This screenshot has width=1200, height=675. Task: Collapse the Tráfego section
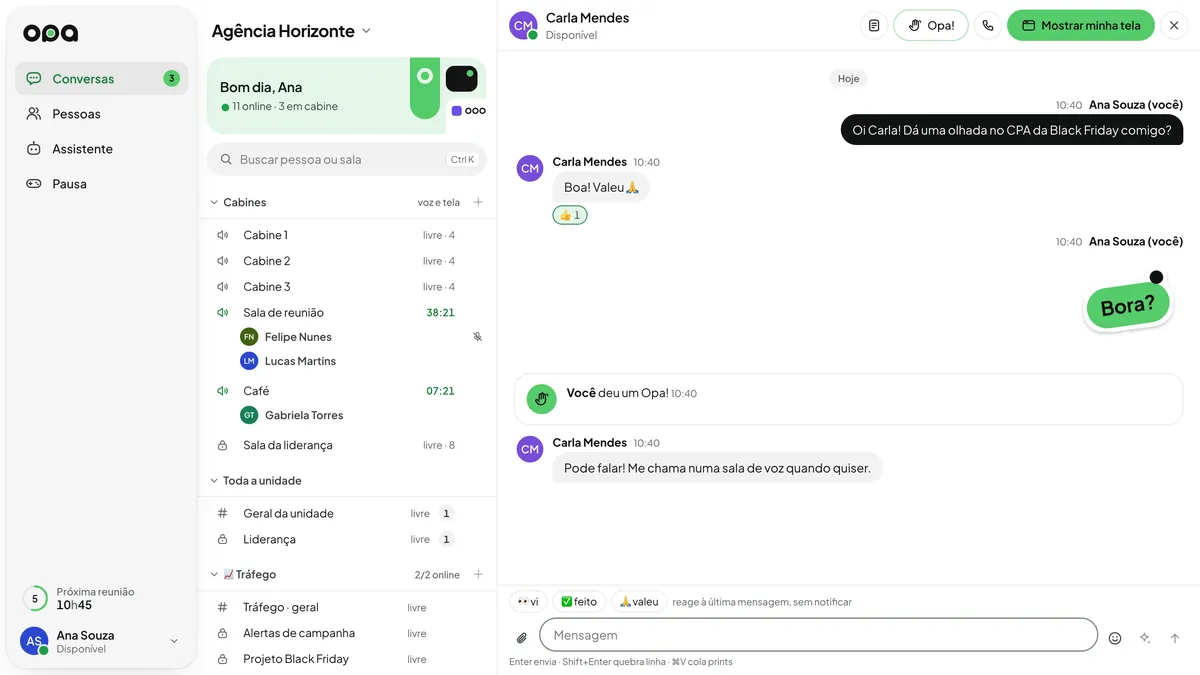coord(214,574)
